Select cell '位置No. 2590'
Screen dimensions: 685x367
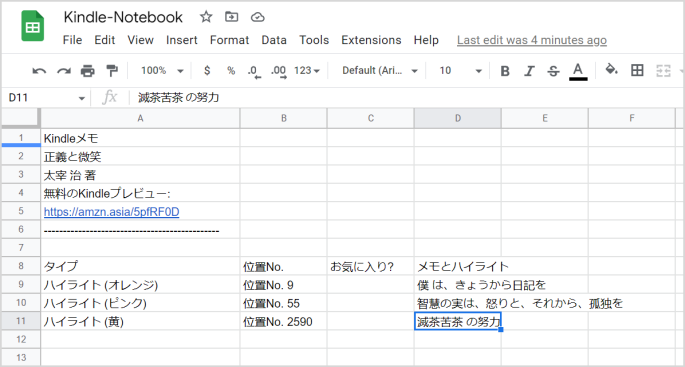click(283, 321)
